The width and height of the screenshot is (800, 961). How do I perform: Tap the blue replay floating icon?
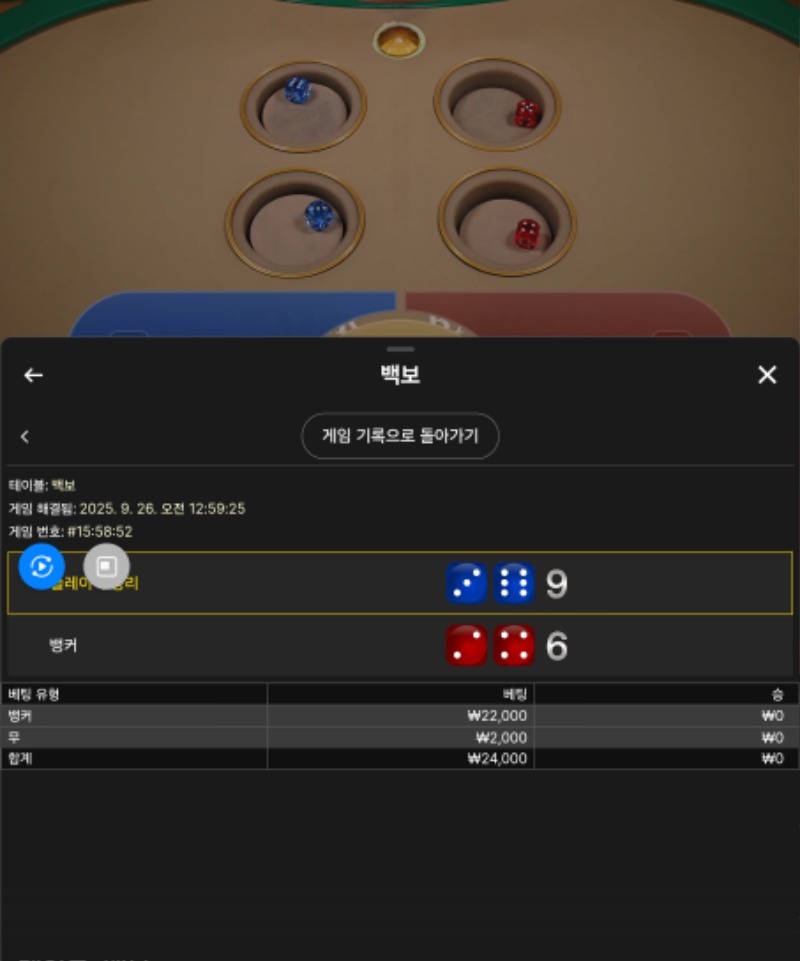pyautogui.click(x=42, y=566)
